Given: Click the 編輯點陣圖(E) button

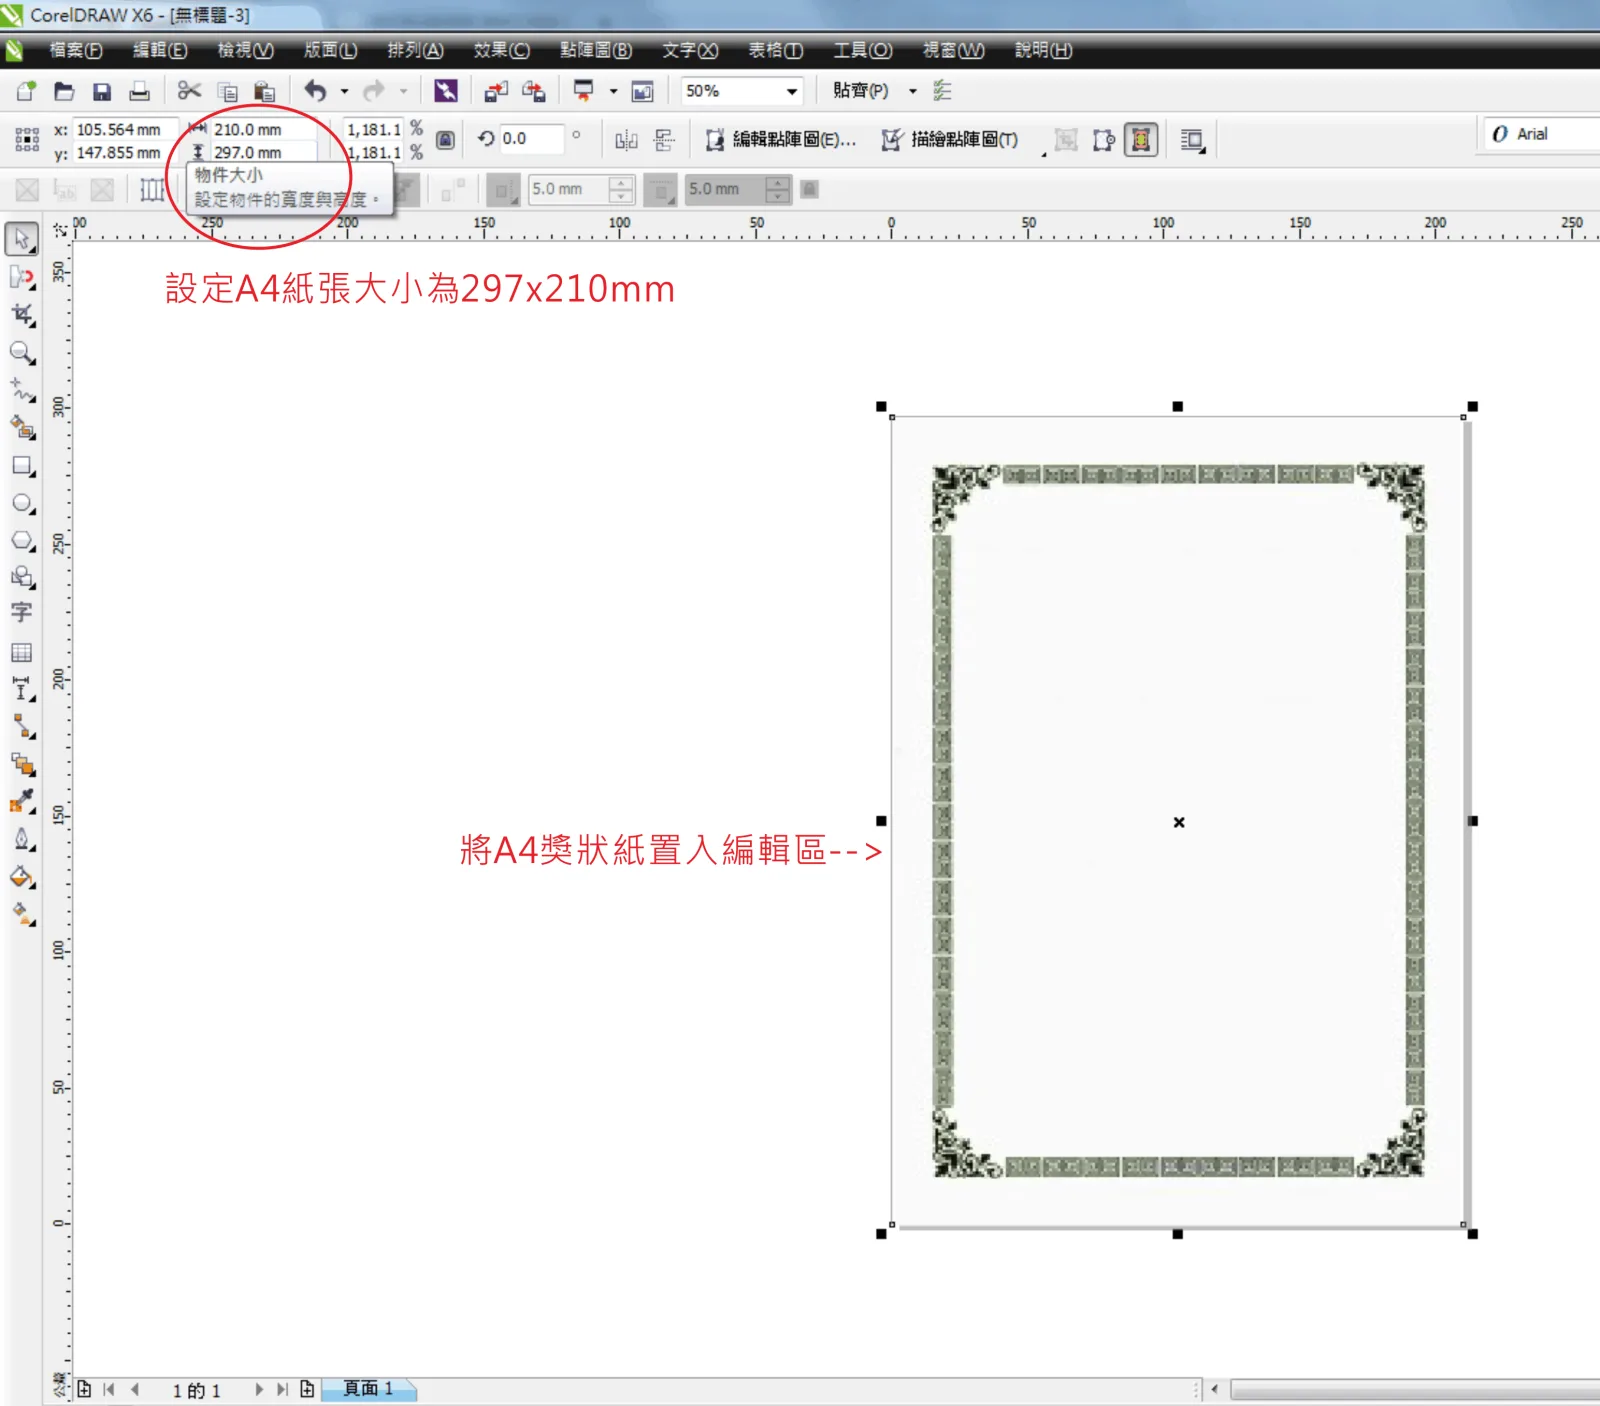Looking at the screenshot, I should pos(781,140).
